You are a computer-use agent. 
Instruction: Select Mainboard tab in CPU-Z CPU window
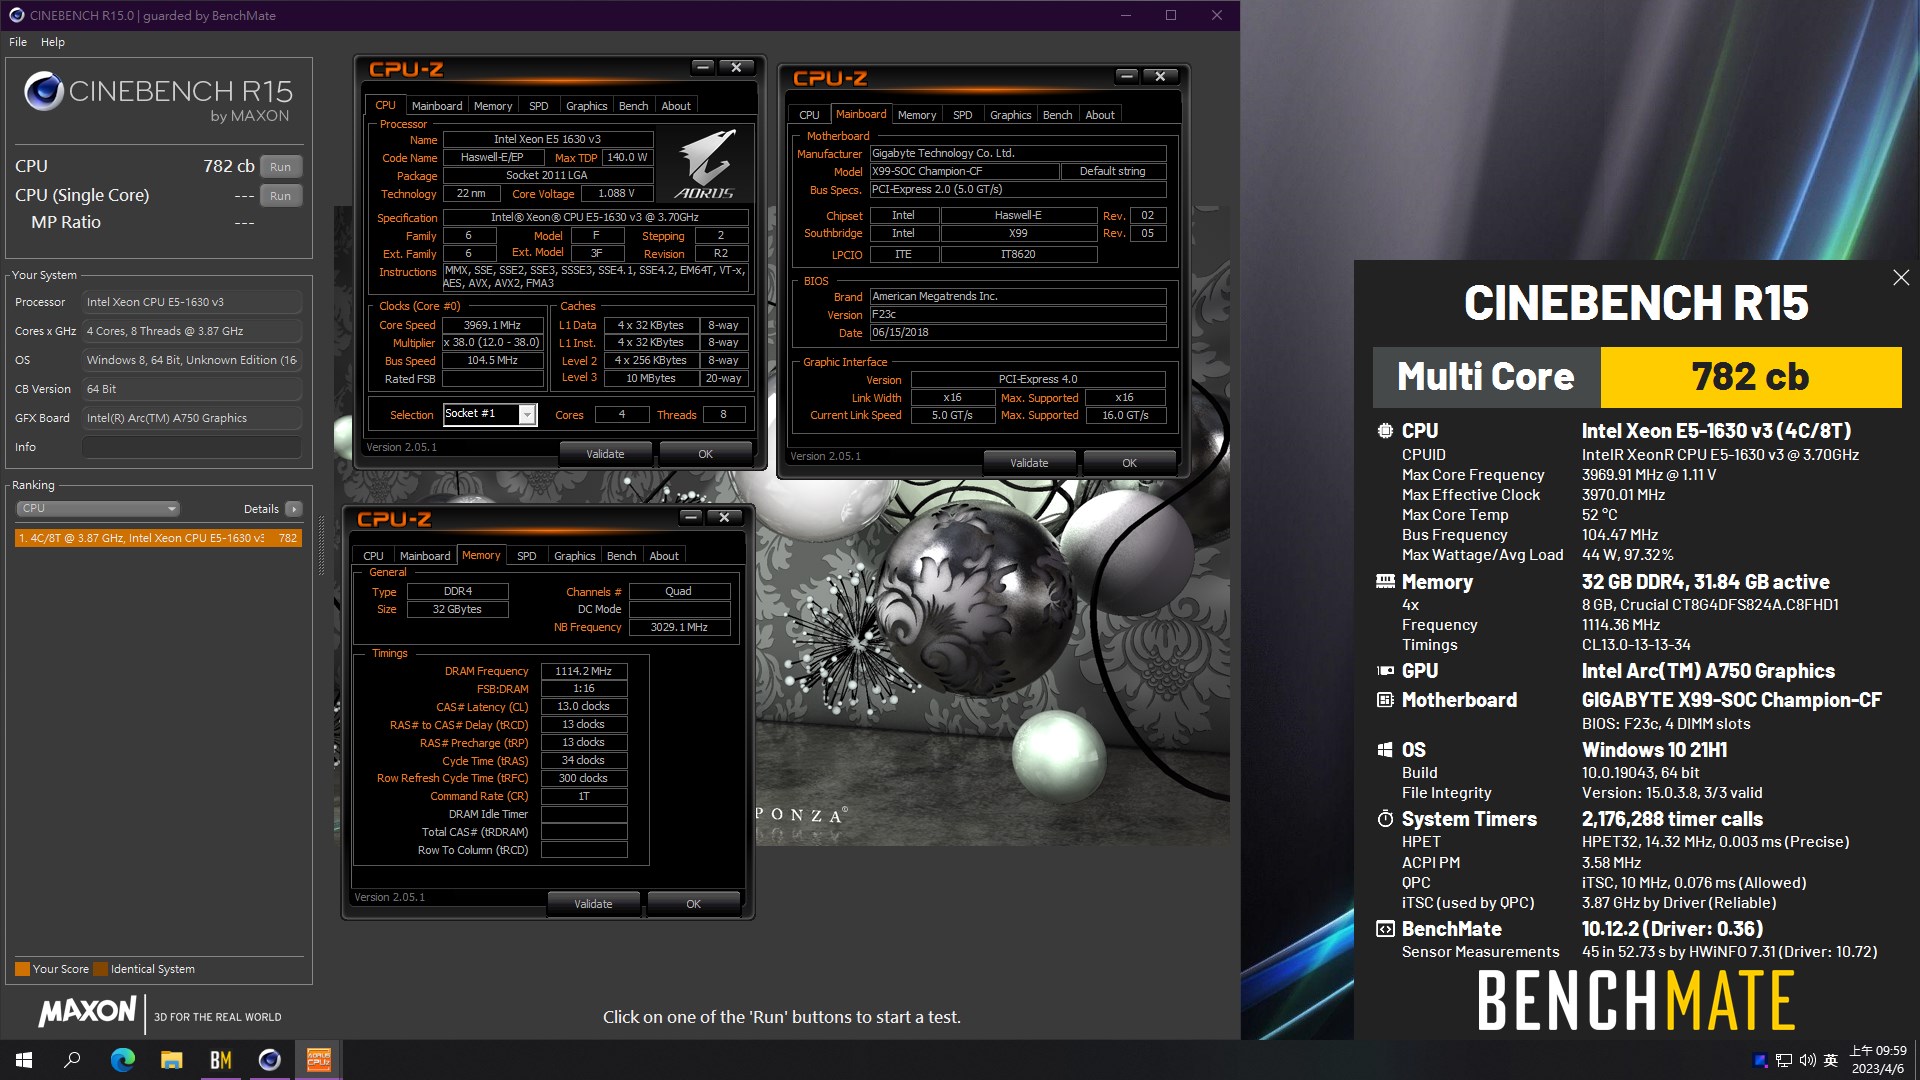point(437,106)
